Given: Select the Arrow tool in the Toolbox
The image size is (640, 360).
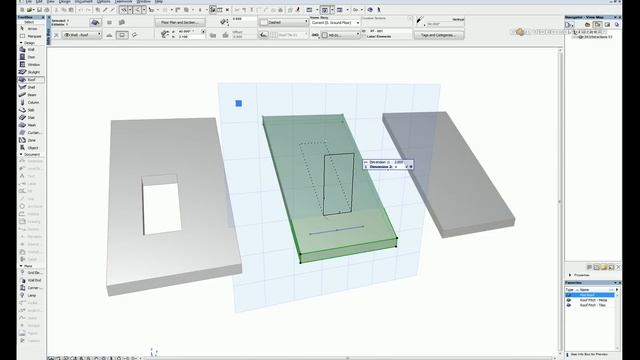Looking at the screenshot, I should click(x=31, y=29).
